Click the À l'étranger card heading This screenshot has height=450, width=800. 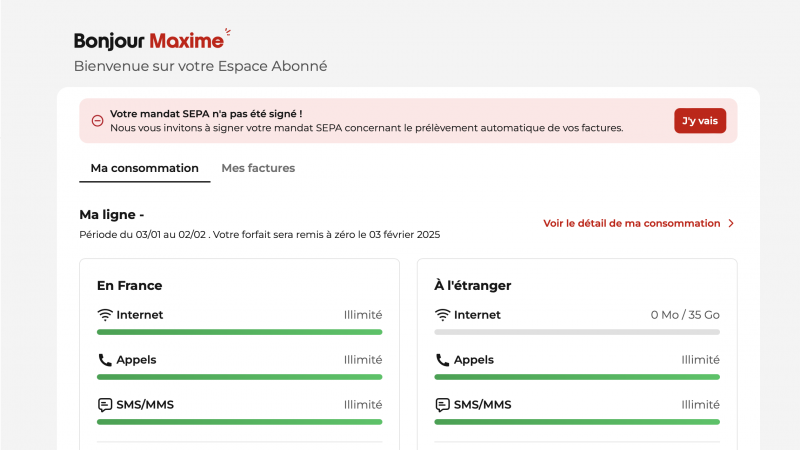pos(472,285)
